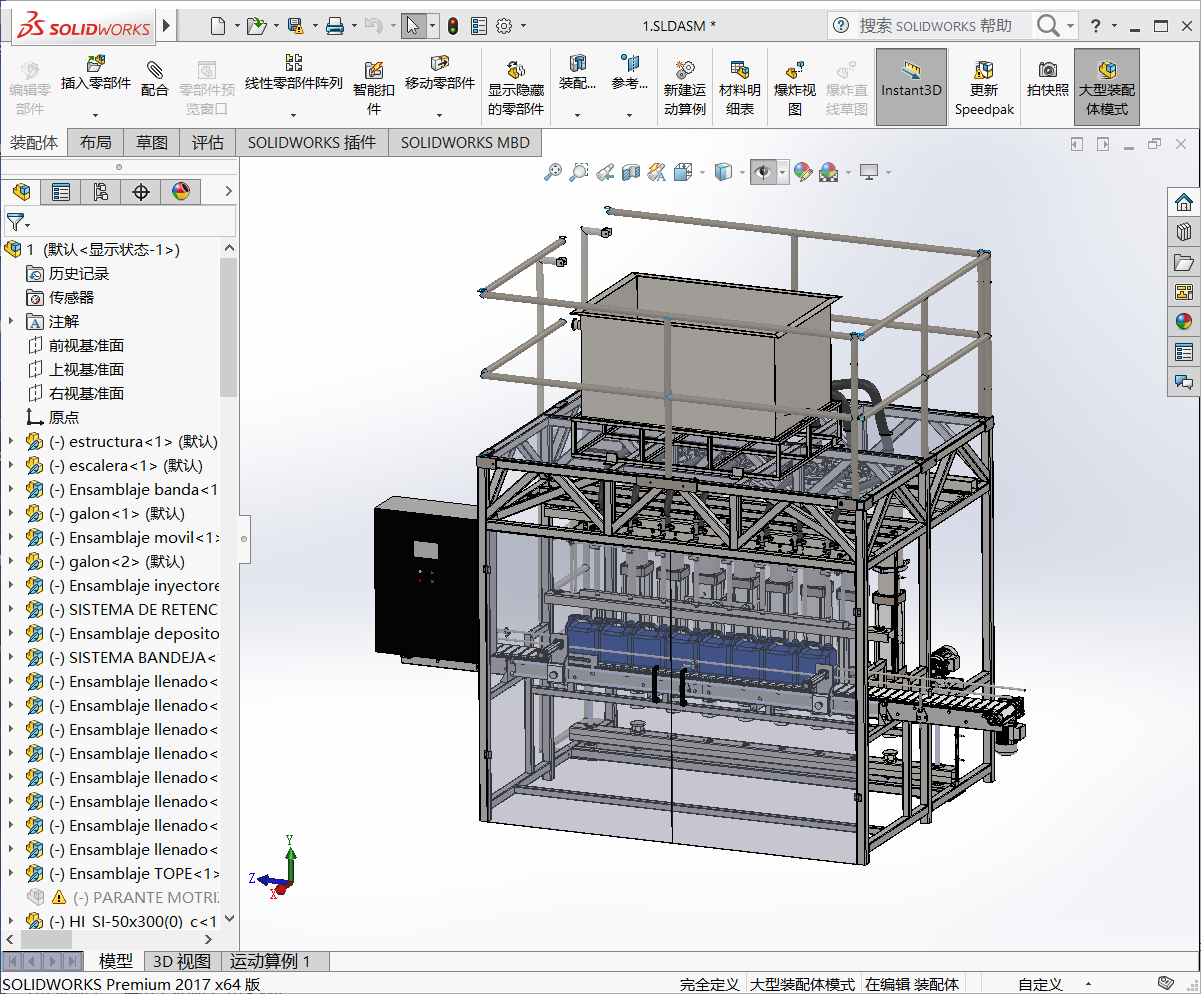Click the 爆炸视图 (Exploded View) icon
Screen dimensions: 1201x994
tap(795, 70)
